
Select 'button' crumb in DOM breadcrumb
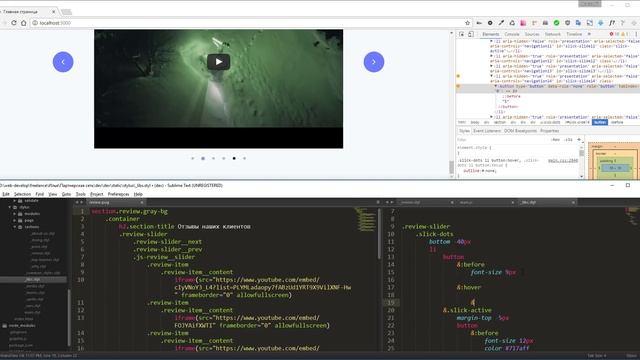pyautogui.click(x=600, y=122)
